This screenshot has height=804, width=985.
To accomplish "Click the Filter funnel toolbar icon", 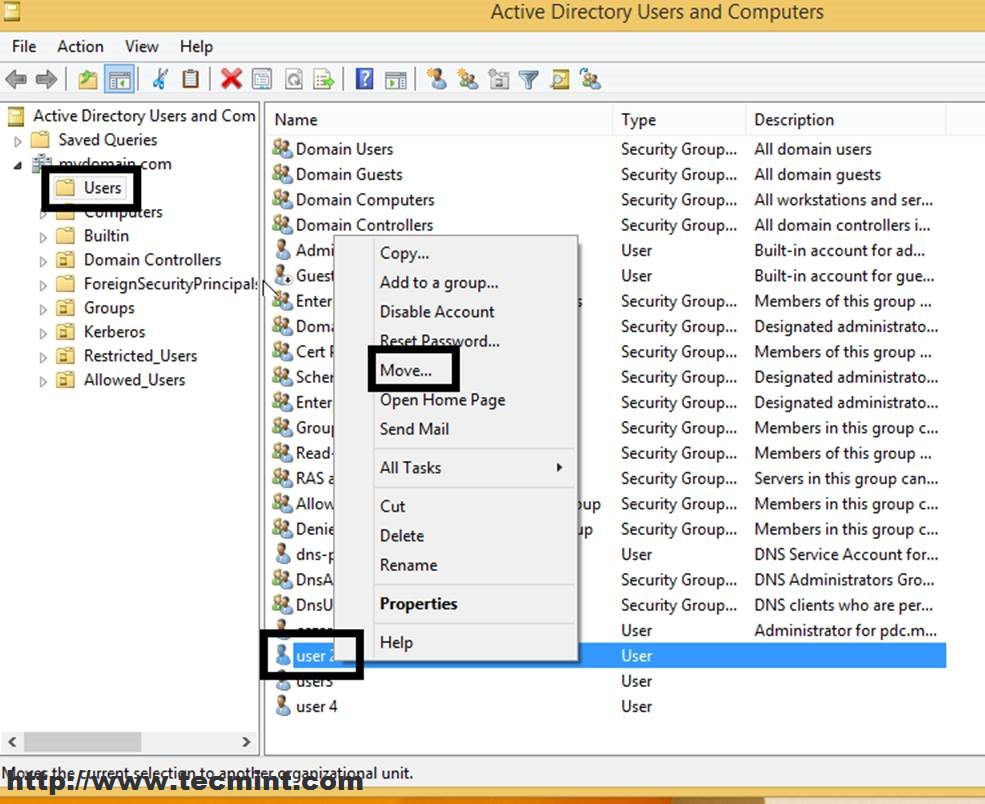I will 528,79.
